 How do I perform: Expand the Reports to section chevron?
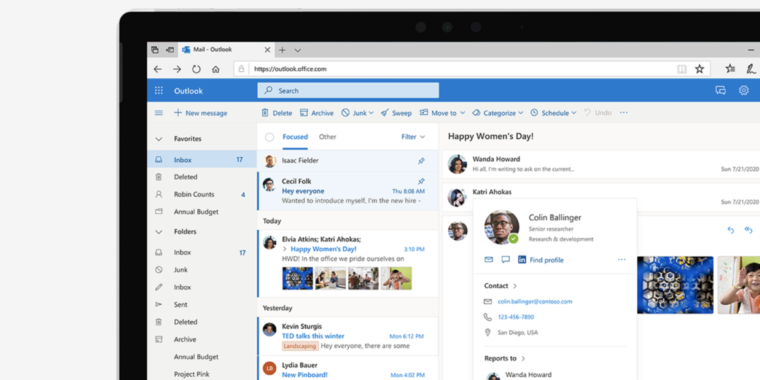pyautogui.click(x=523, y=359)
